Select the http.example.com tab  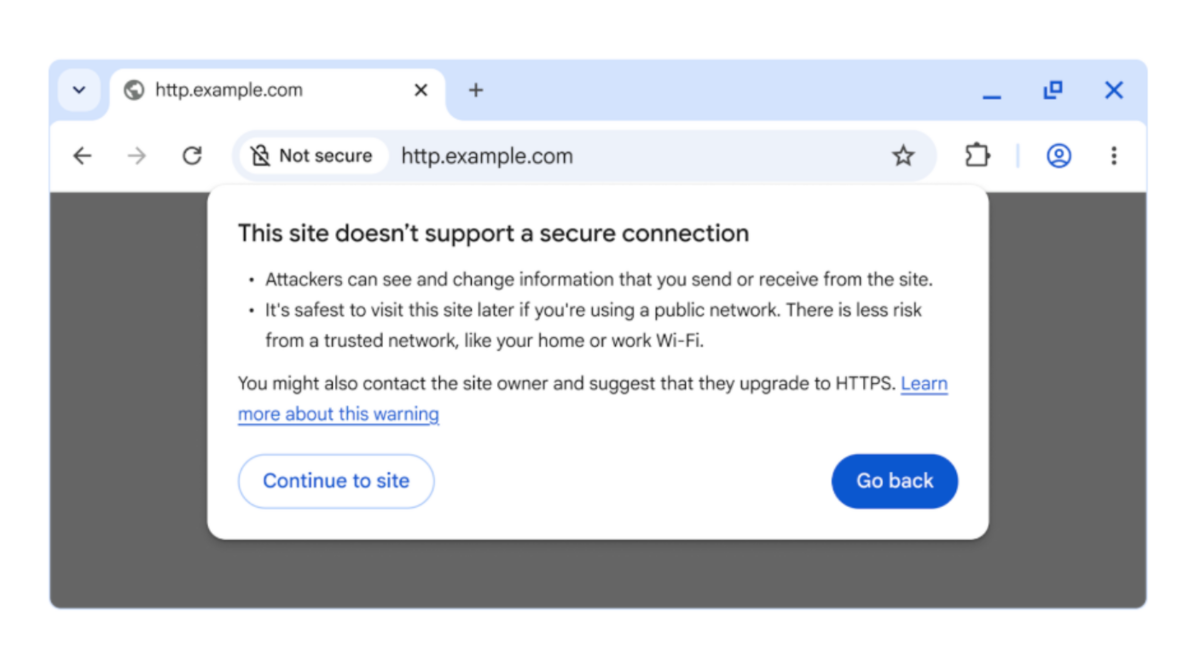[x=228, y=90]
